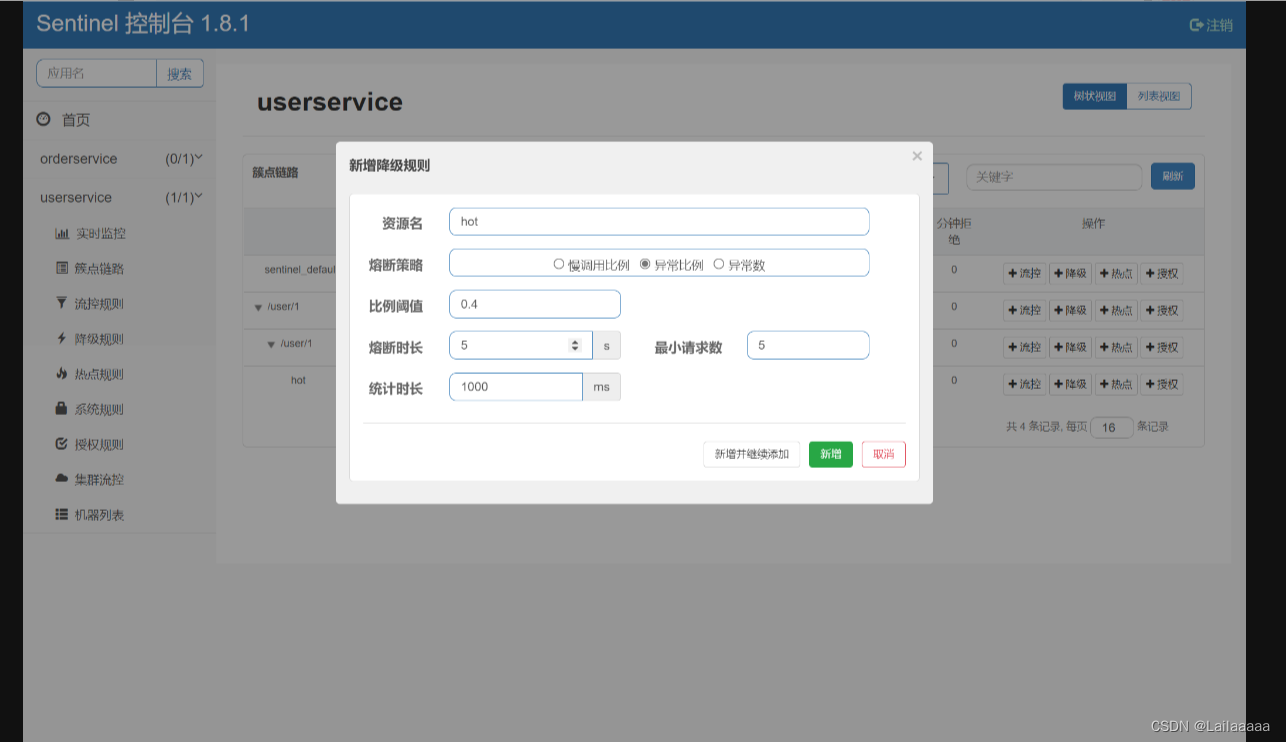Click the 最小请求数 input field
1286x742 pixels.
tap(808, 345)
